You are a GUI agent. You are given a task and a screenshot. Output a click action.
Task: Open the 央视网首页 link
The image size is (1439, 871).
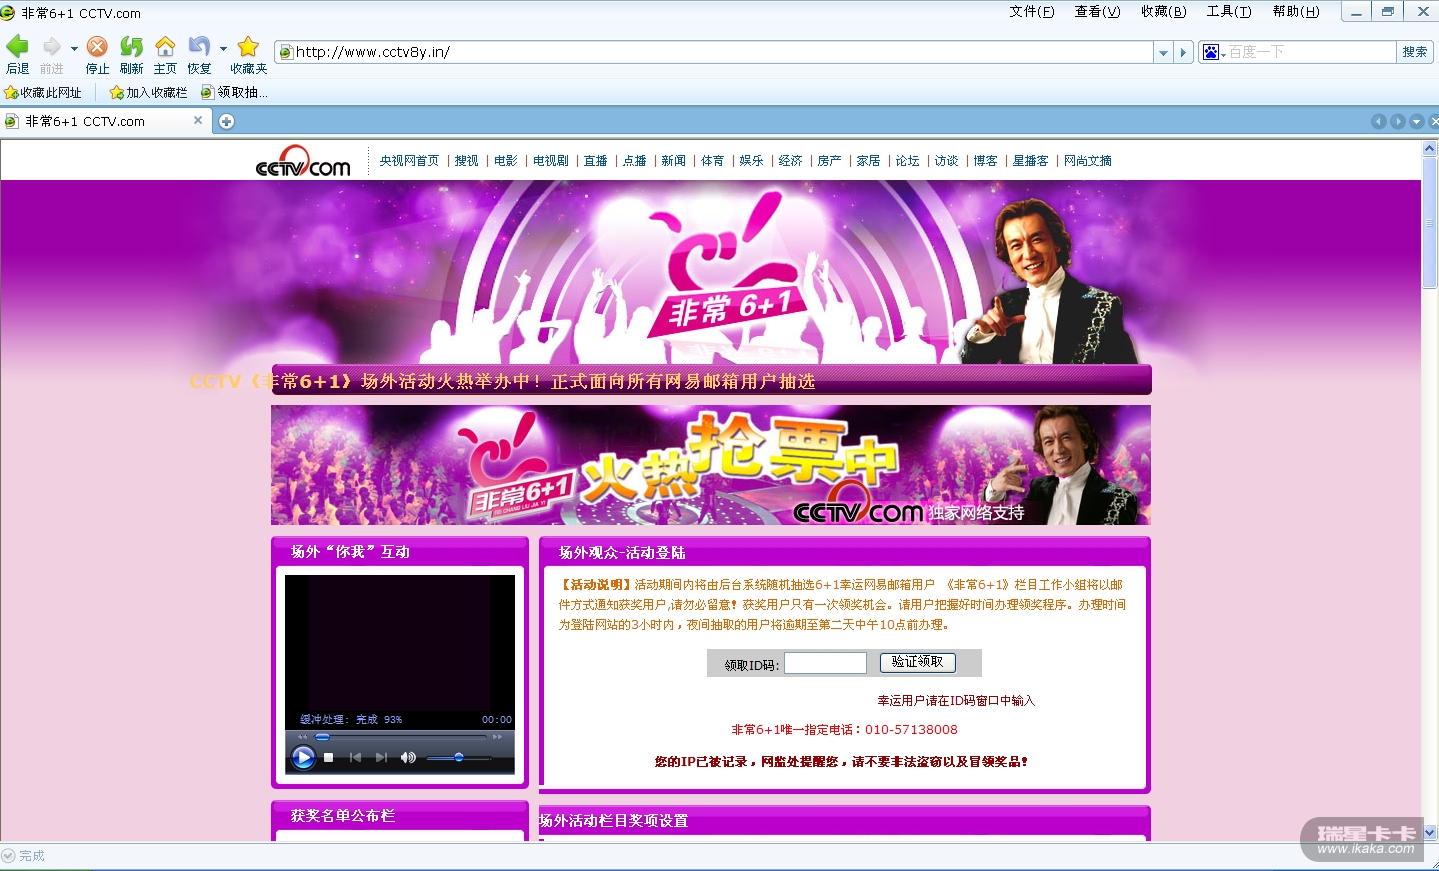pyautogui.click(x=409, y=161)
